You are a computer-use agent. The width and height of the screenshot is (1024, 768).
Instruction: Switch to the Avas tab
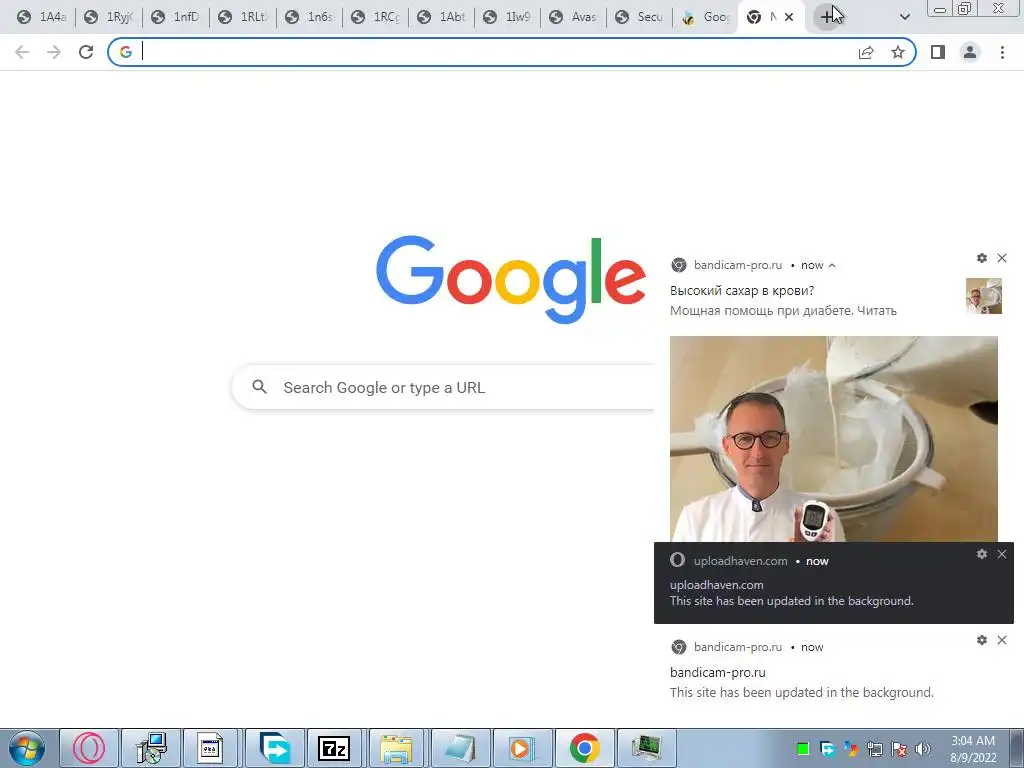pyautogui.click(x=573, y=17)
